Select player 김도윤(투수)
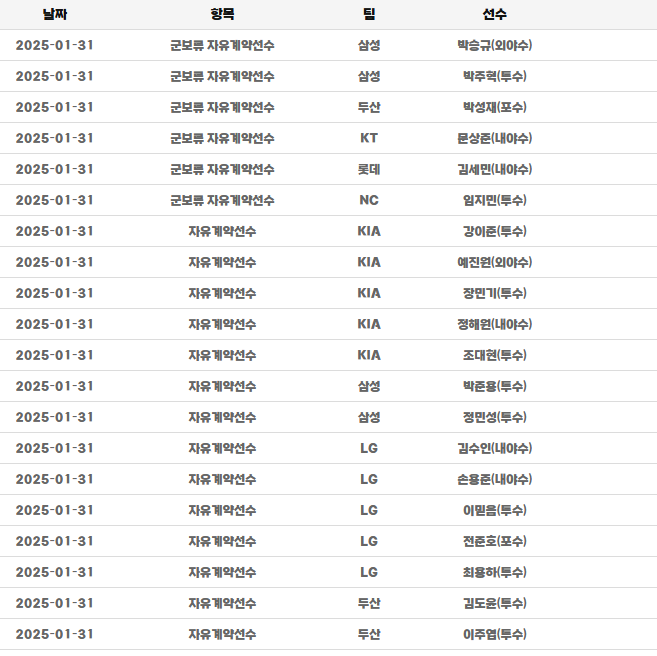 [x=494, y=603]
